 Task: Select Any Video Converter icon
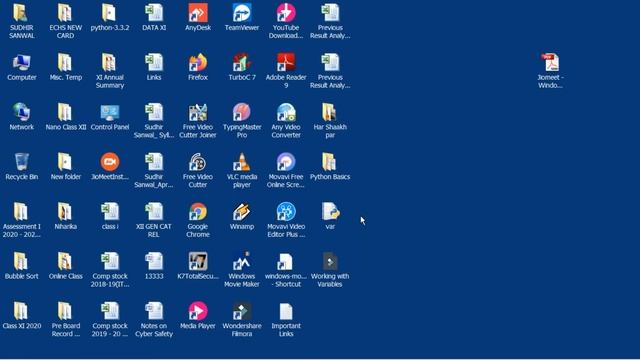286,113
